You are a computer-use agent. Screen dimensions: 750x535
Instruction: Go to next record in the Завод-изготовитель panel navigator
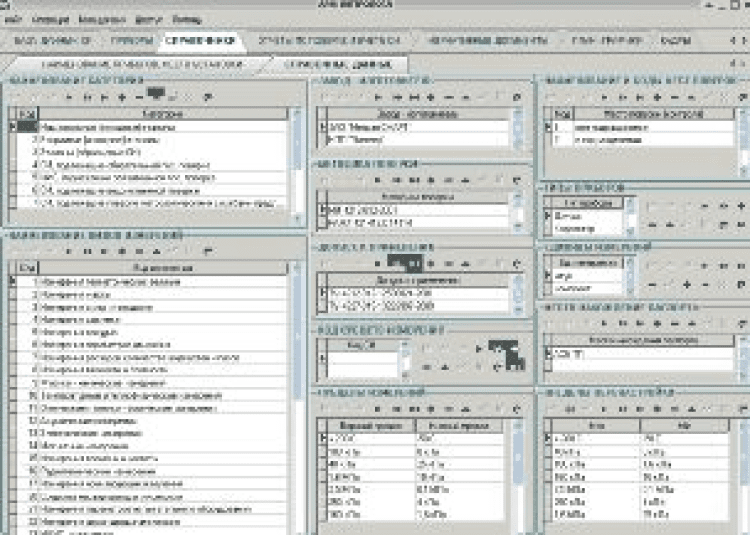(x=398, y=97)
